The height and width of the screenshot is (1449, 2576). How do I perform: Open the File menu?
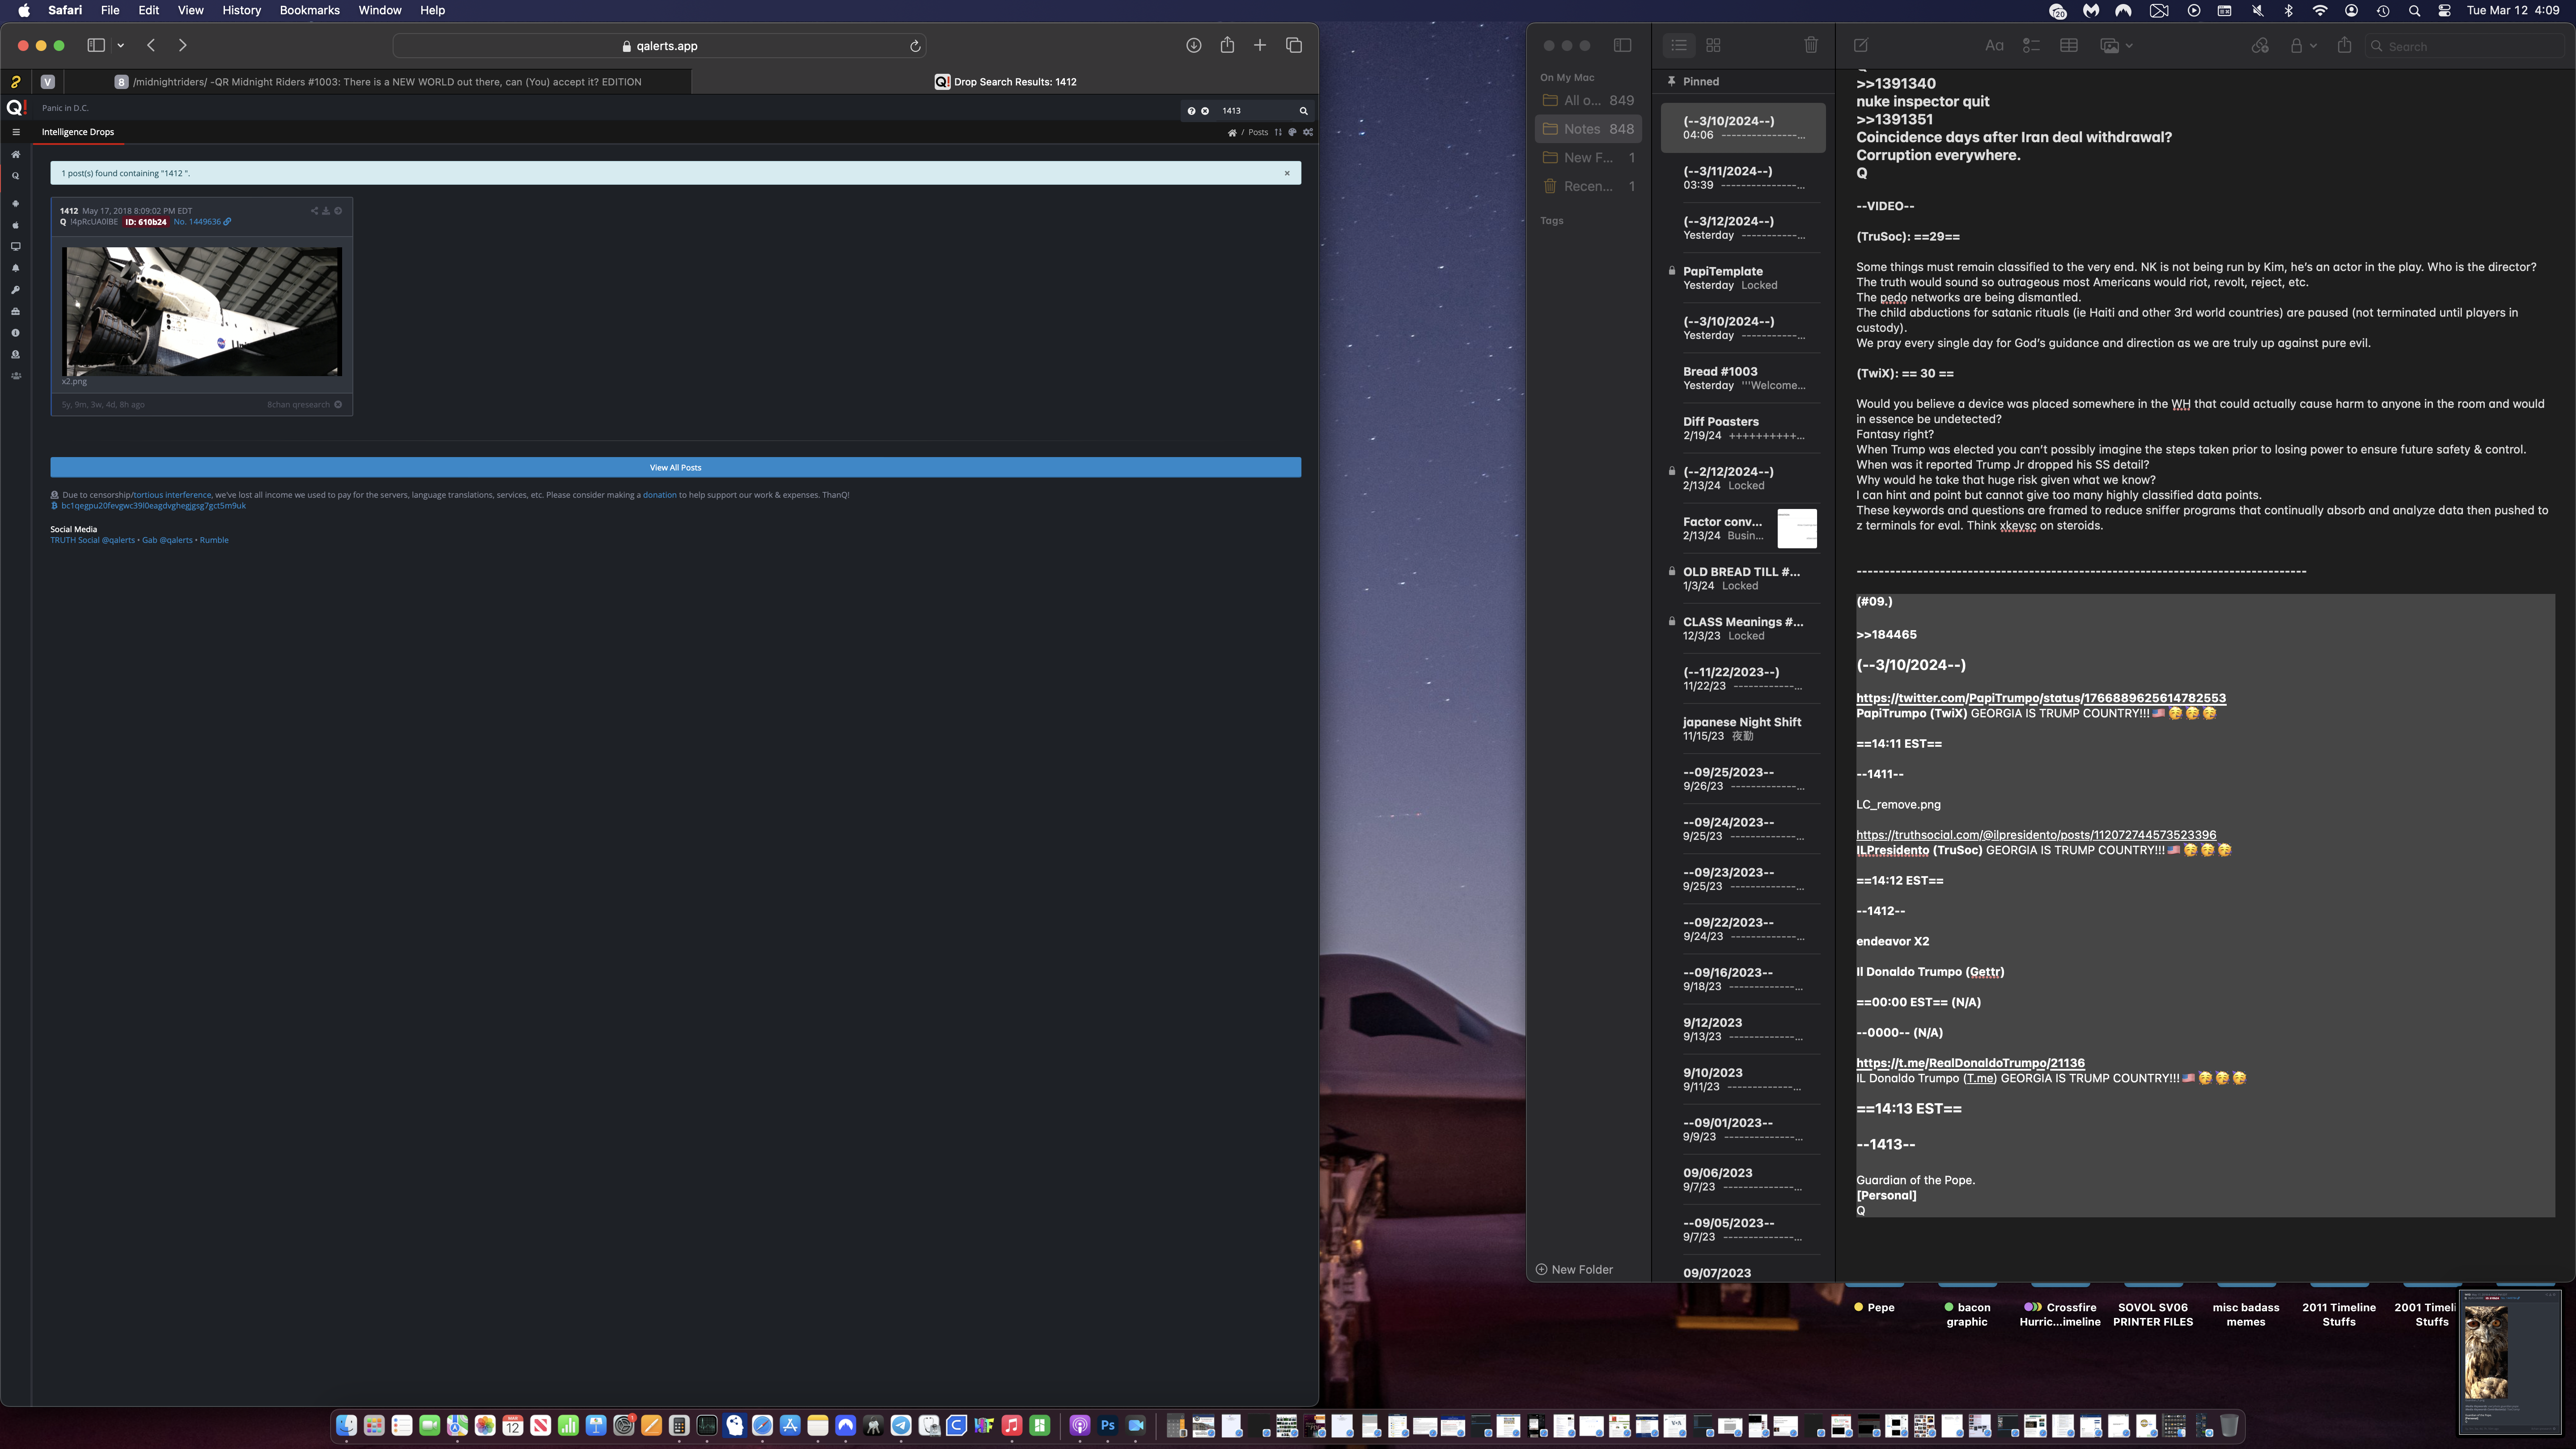click(110, 10)
